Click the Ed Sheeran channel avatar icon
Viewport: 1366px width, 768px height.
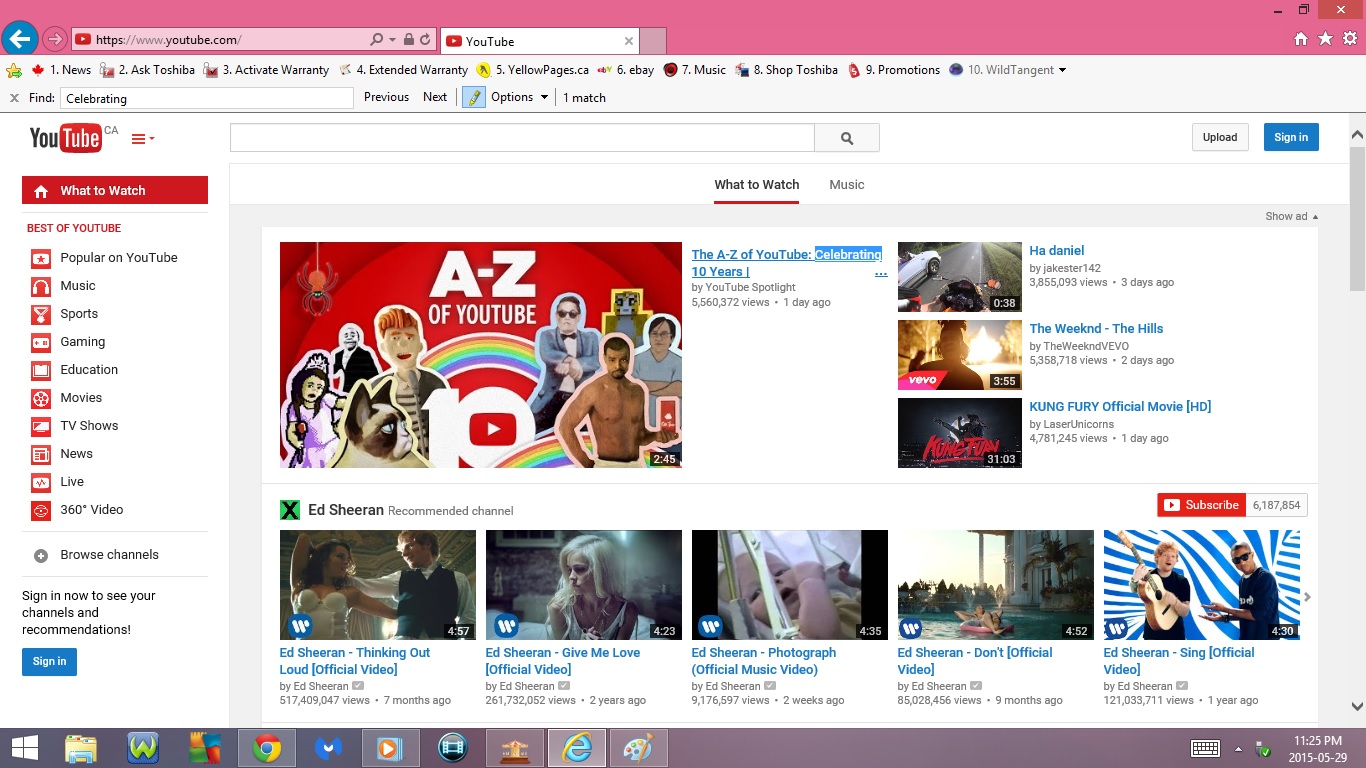click(x=290, y=510)
